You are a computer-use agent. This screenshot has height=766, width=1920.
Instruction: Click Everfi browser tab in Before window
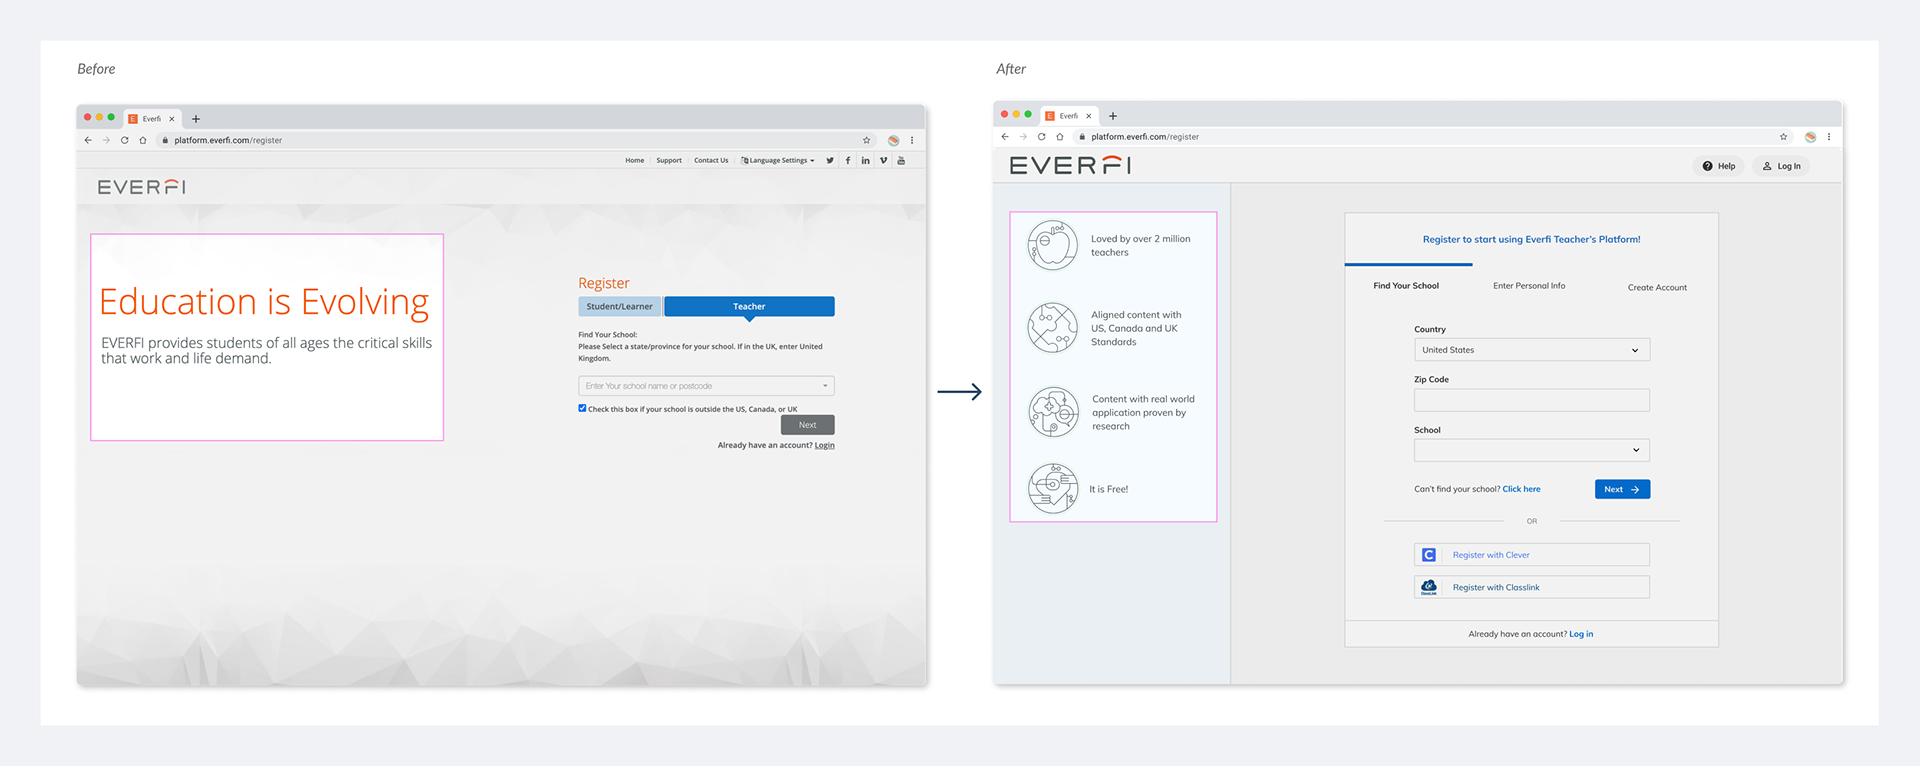(x=152, y=119)
